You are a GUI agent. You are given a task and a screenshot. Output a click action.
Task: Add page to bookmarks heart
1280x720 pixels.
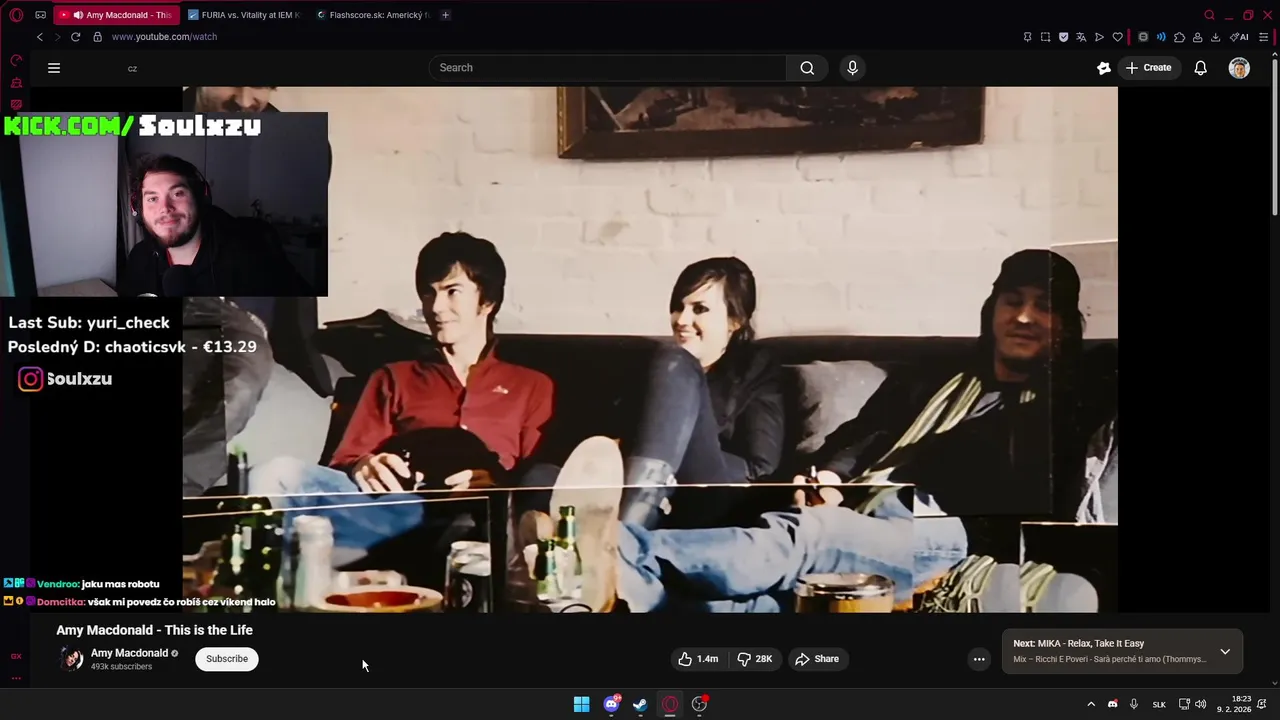pyautogui.click(x=1117, y=37)
